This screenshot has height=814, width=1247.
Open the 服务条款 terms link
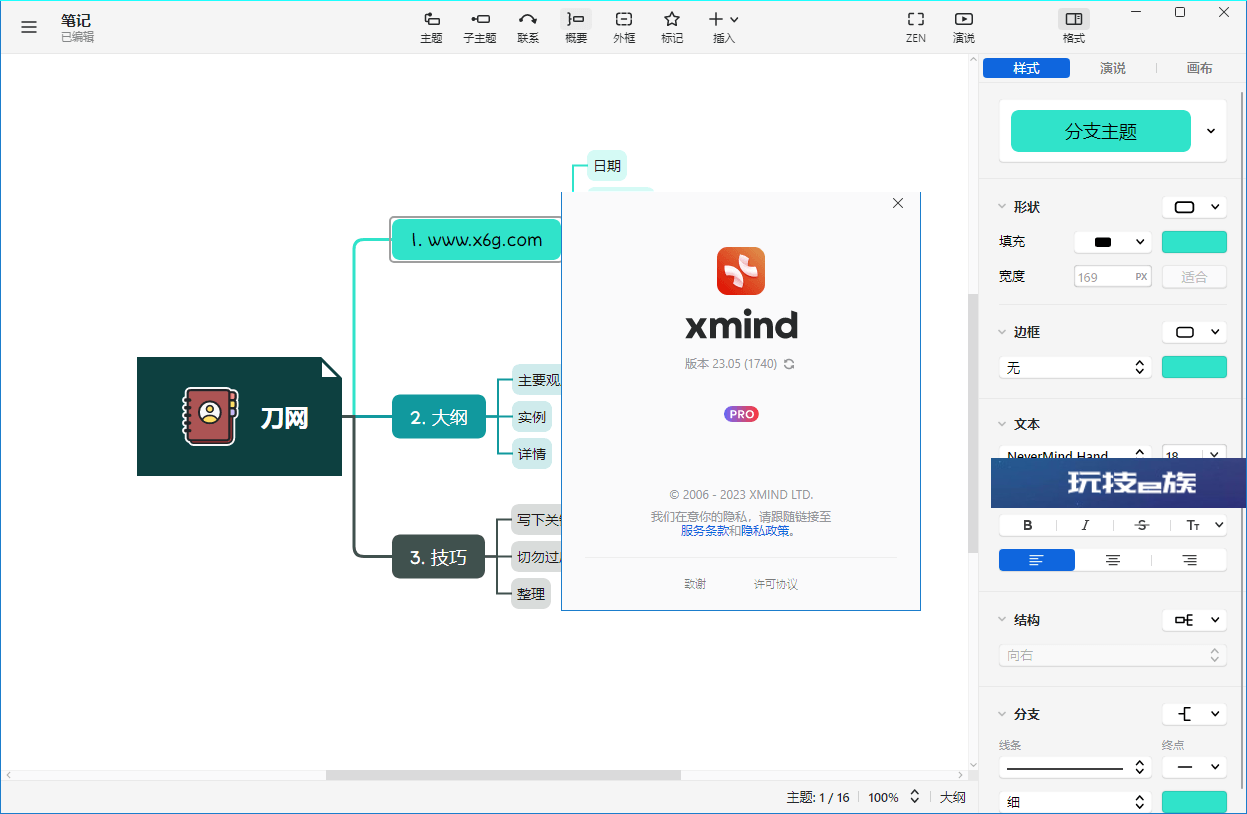(x=704, y=531)
